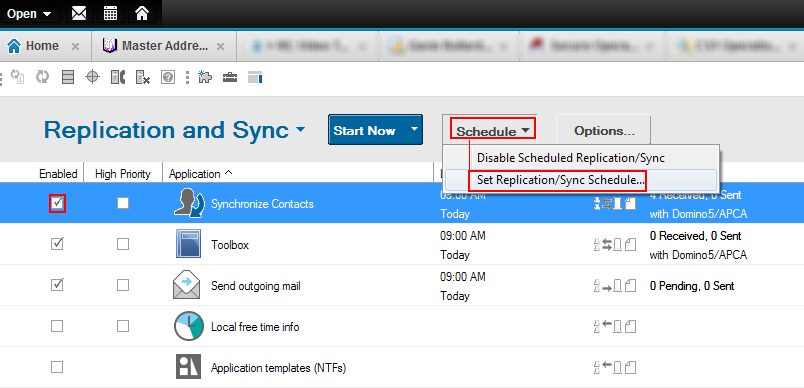Open the Start Now dropdown arrow
The width and height of the screenshot is (804, 388).
414,129
